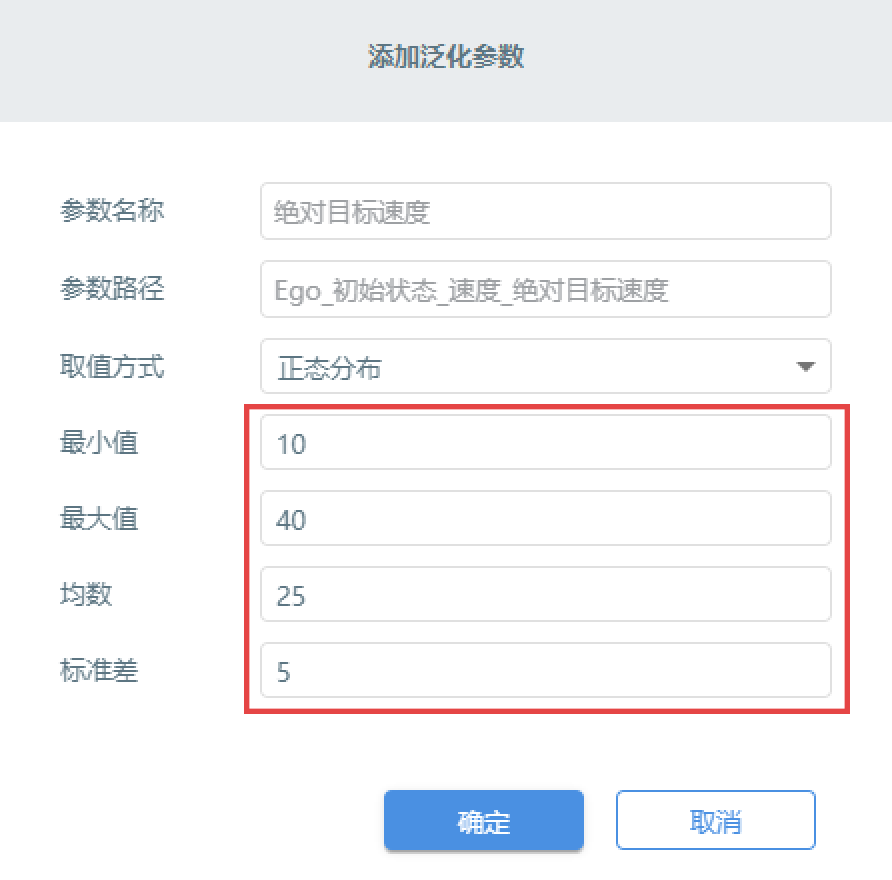Click the 最大值 label
This screenshot has height=880, width=892.
pos(99,519)
